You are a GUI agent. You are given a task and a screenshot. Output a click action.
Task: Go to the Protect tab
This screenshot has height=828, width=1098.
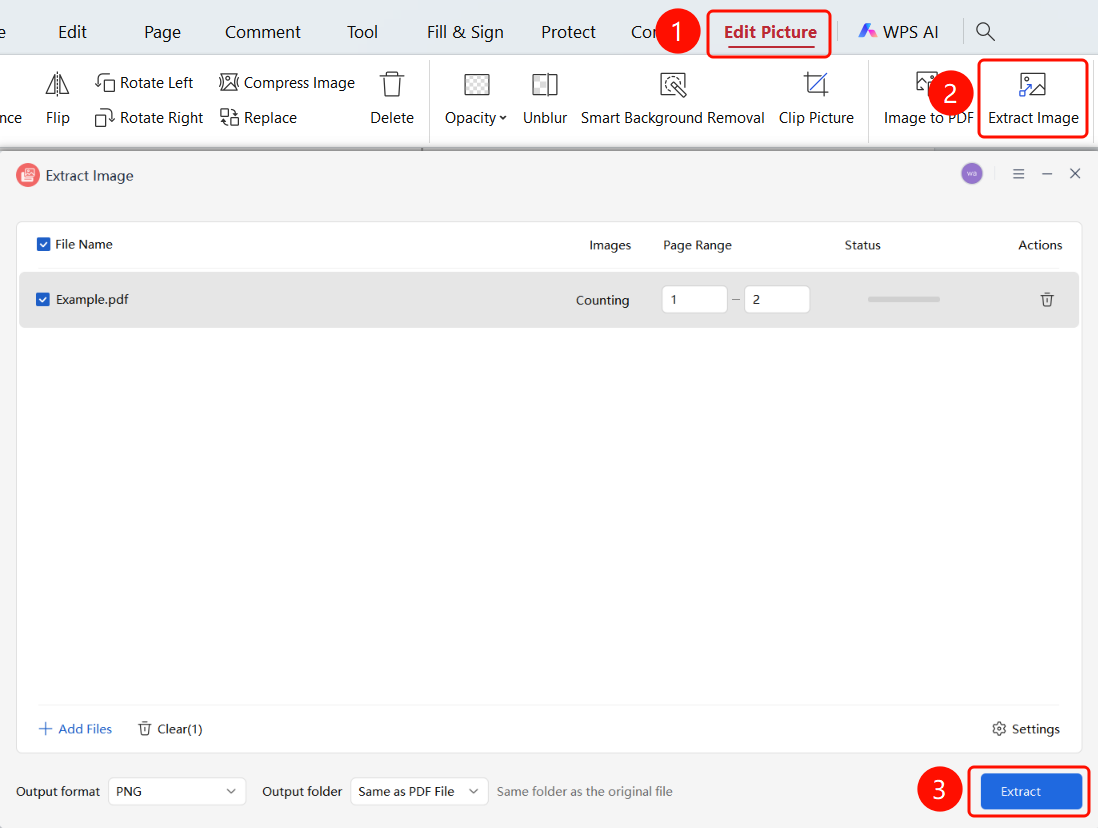568,32
